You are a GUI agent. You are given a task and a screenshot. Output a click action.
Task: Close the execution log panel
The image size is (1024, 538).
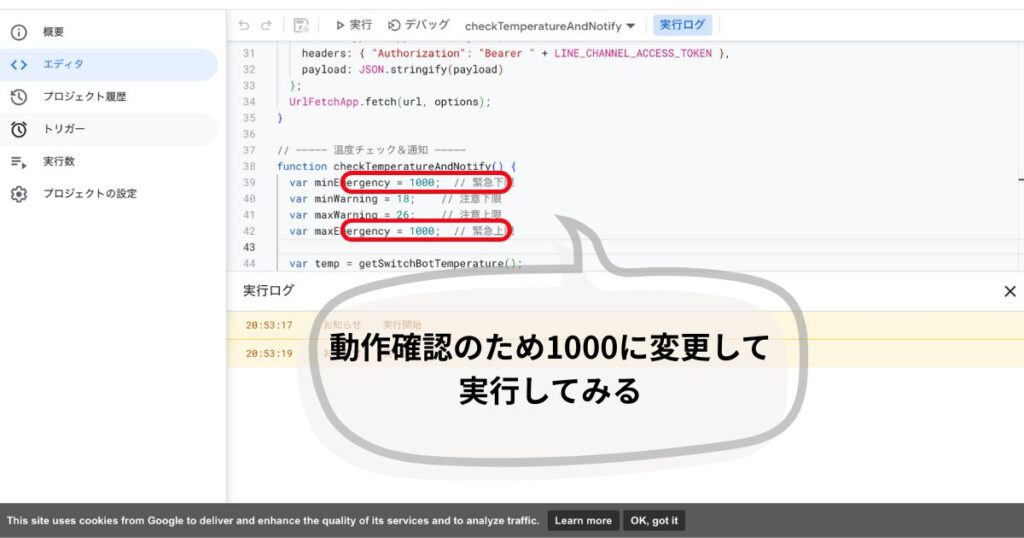pyautogui.click(x=1010, y=291)
